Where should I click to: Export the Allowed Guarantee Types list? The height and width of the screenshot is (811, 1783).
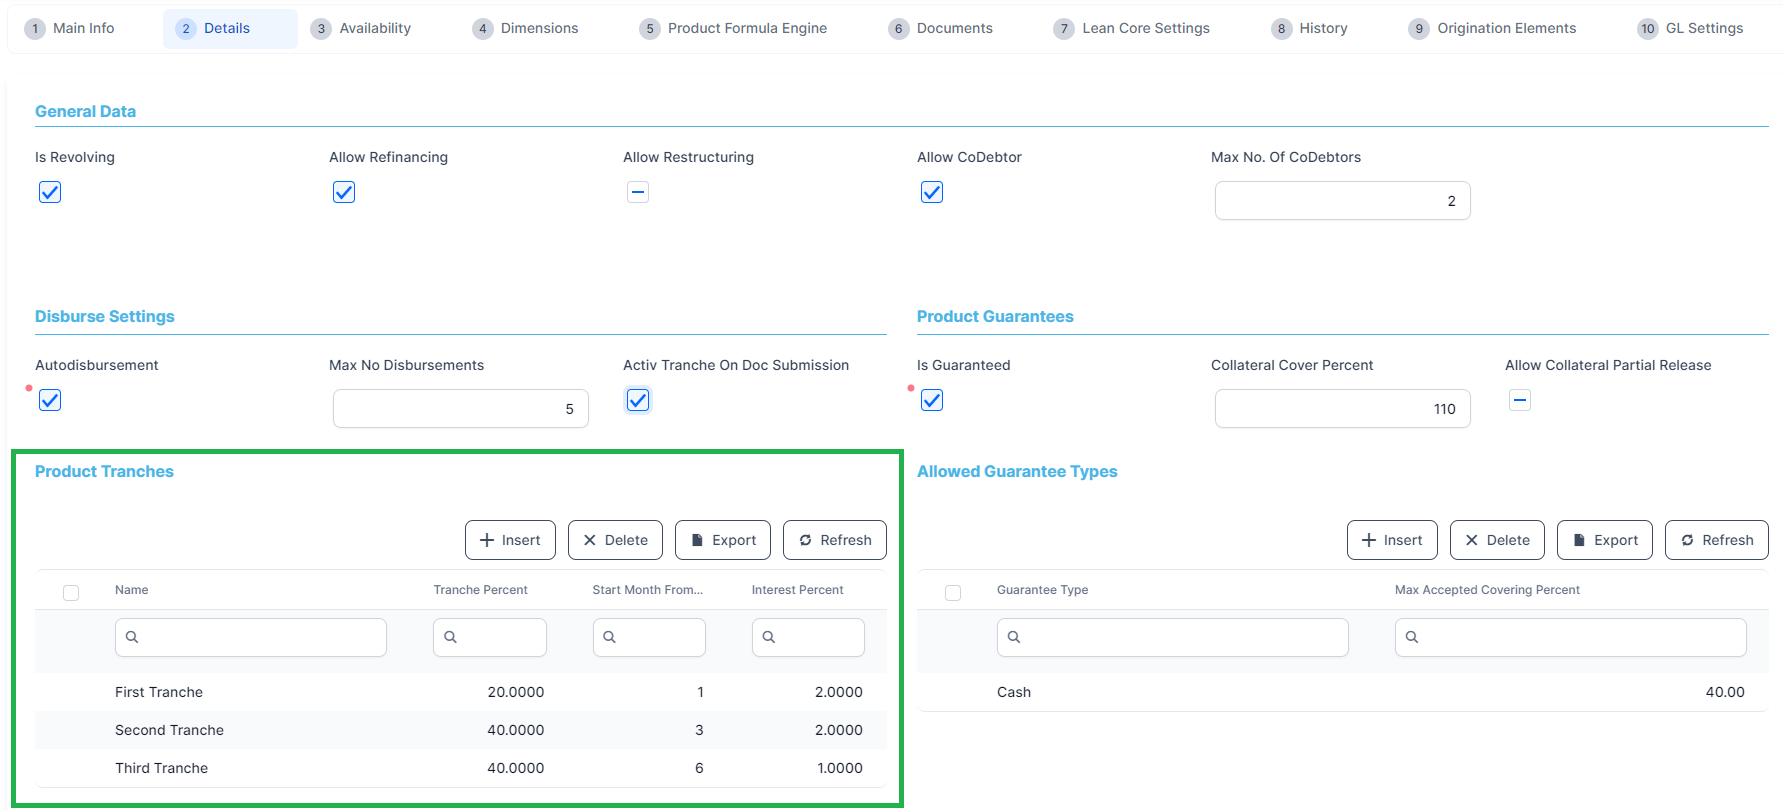pos(1604,540)
